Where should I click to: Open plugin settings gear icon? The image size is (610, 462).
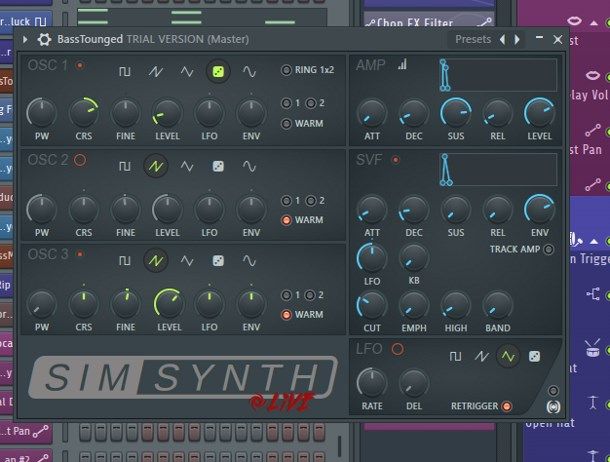pyautogui.click(x=44, y=39)
